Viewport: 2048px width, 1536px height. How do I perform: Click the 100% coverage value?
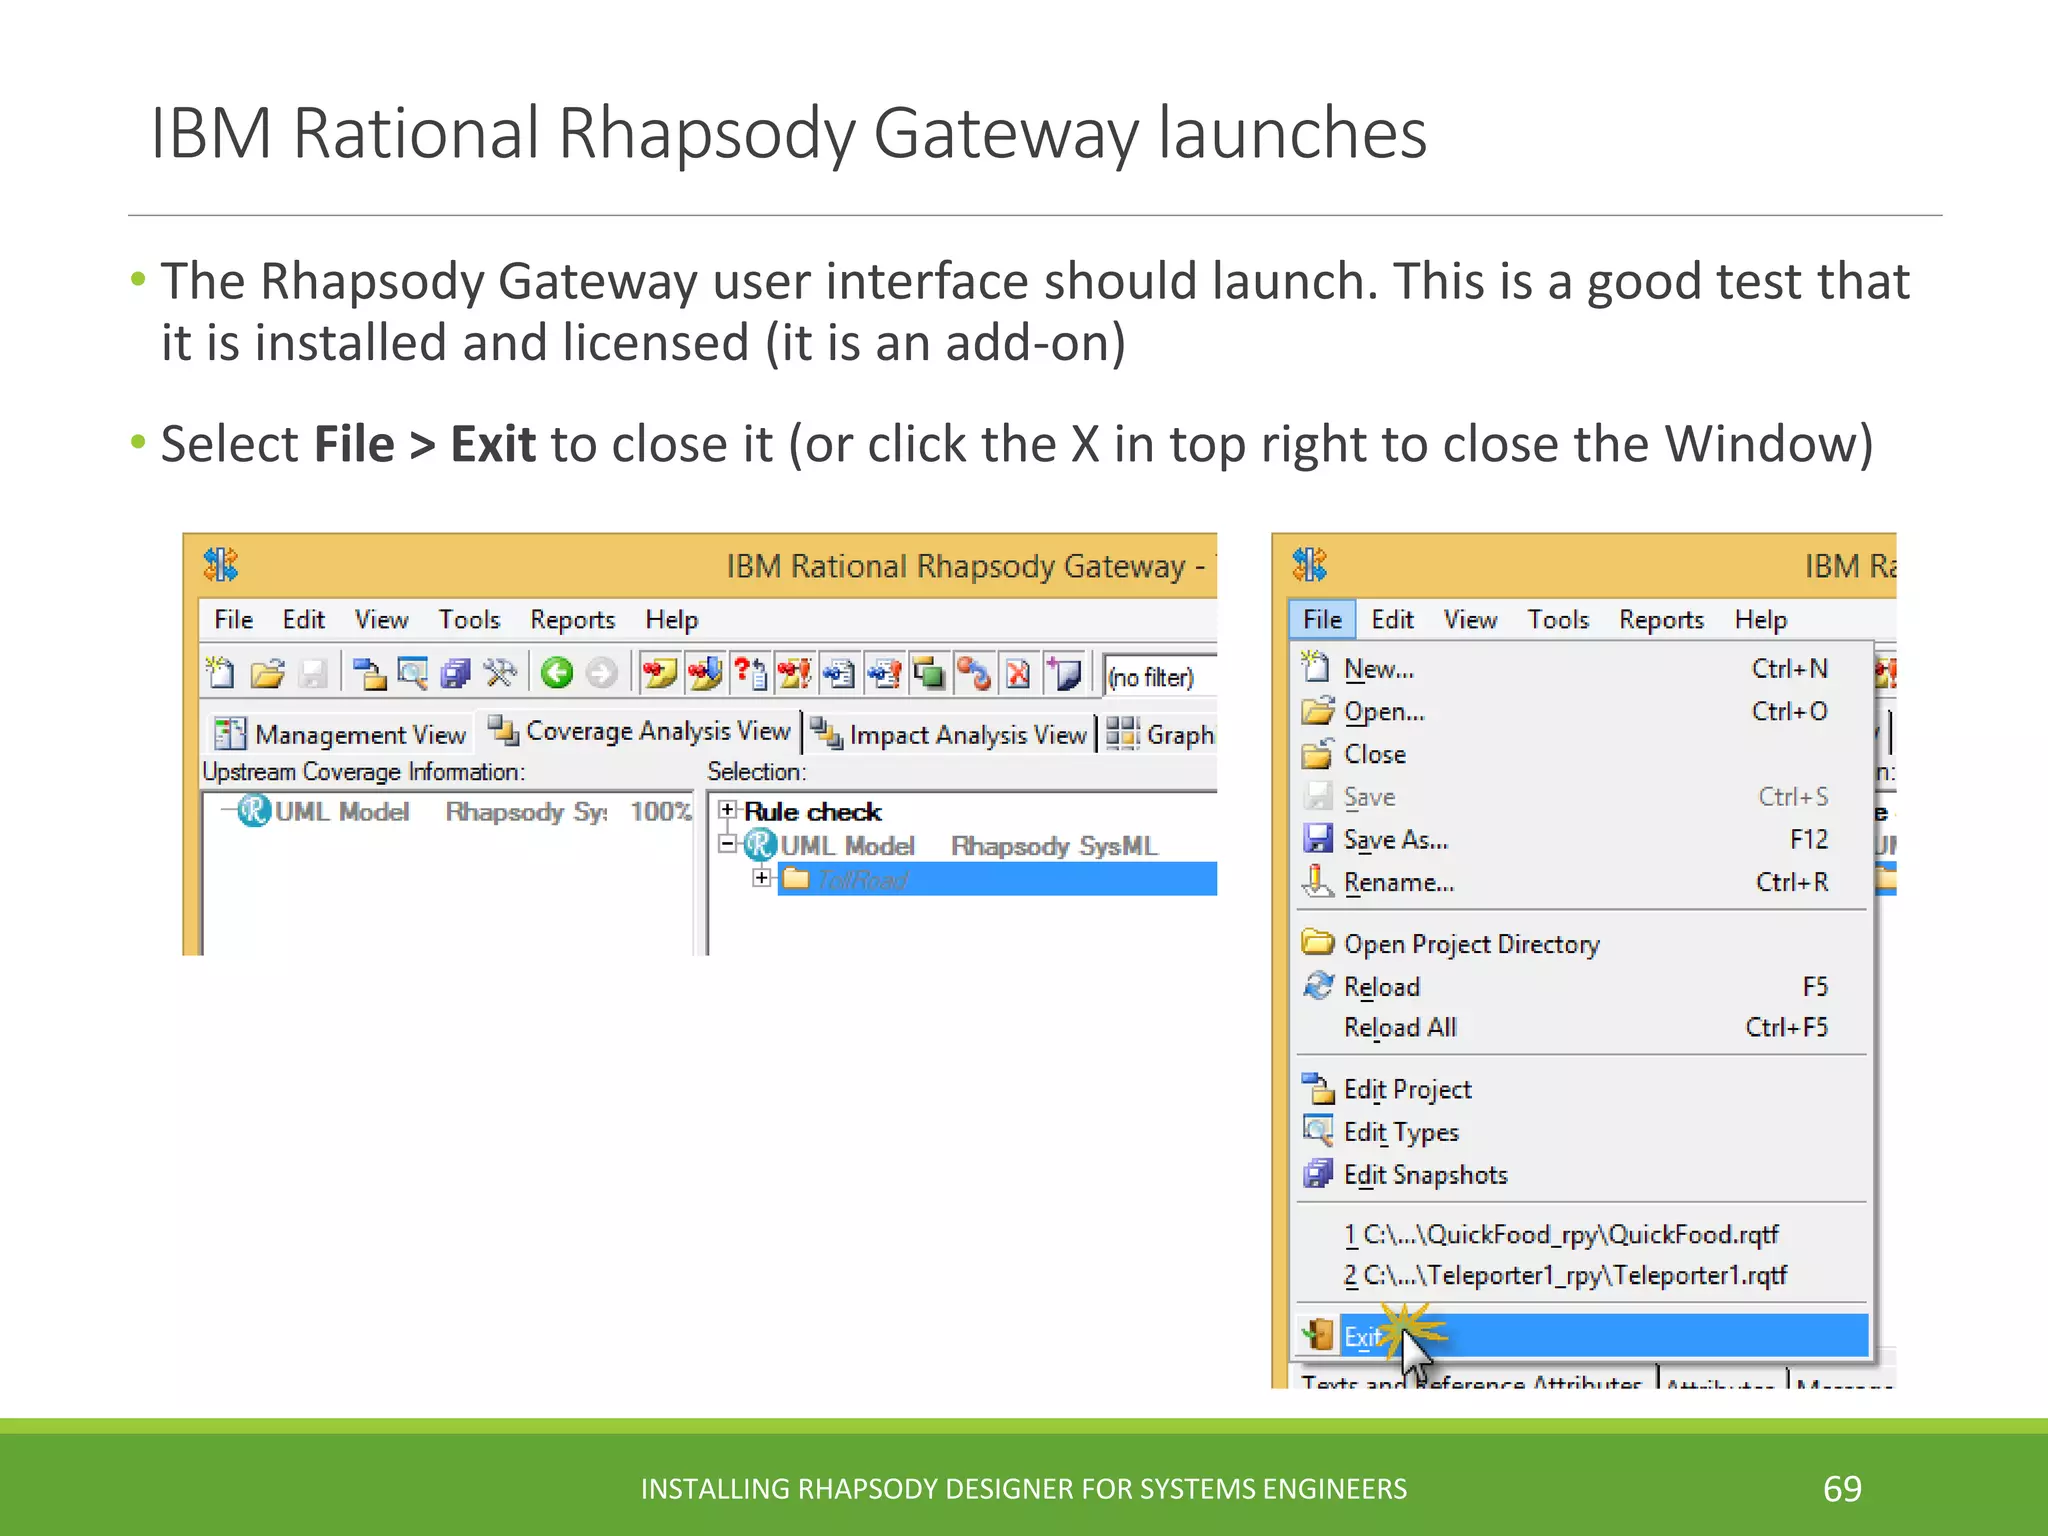click(661, 811)
